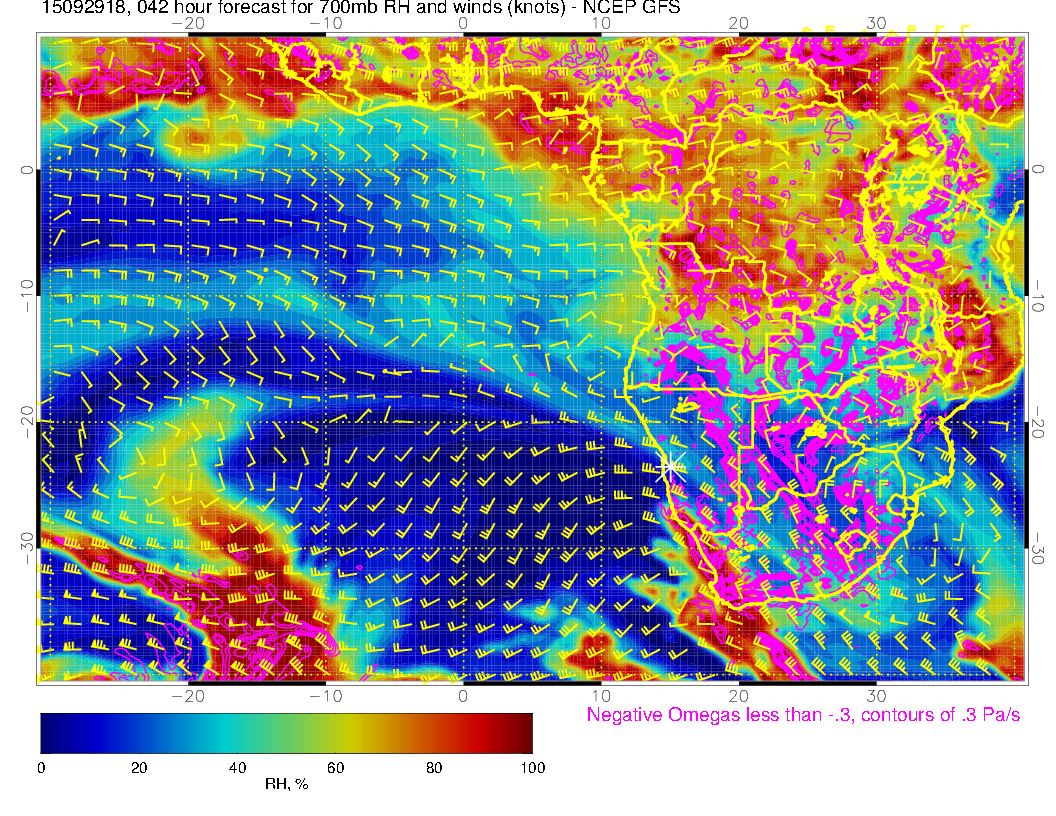
Task: Click the top longitude axis label '10'
Action: pyautogui.click(x=601, y=24)
